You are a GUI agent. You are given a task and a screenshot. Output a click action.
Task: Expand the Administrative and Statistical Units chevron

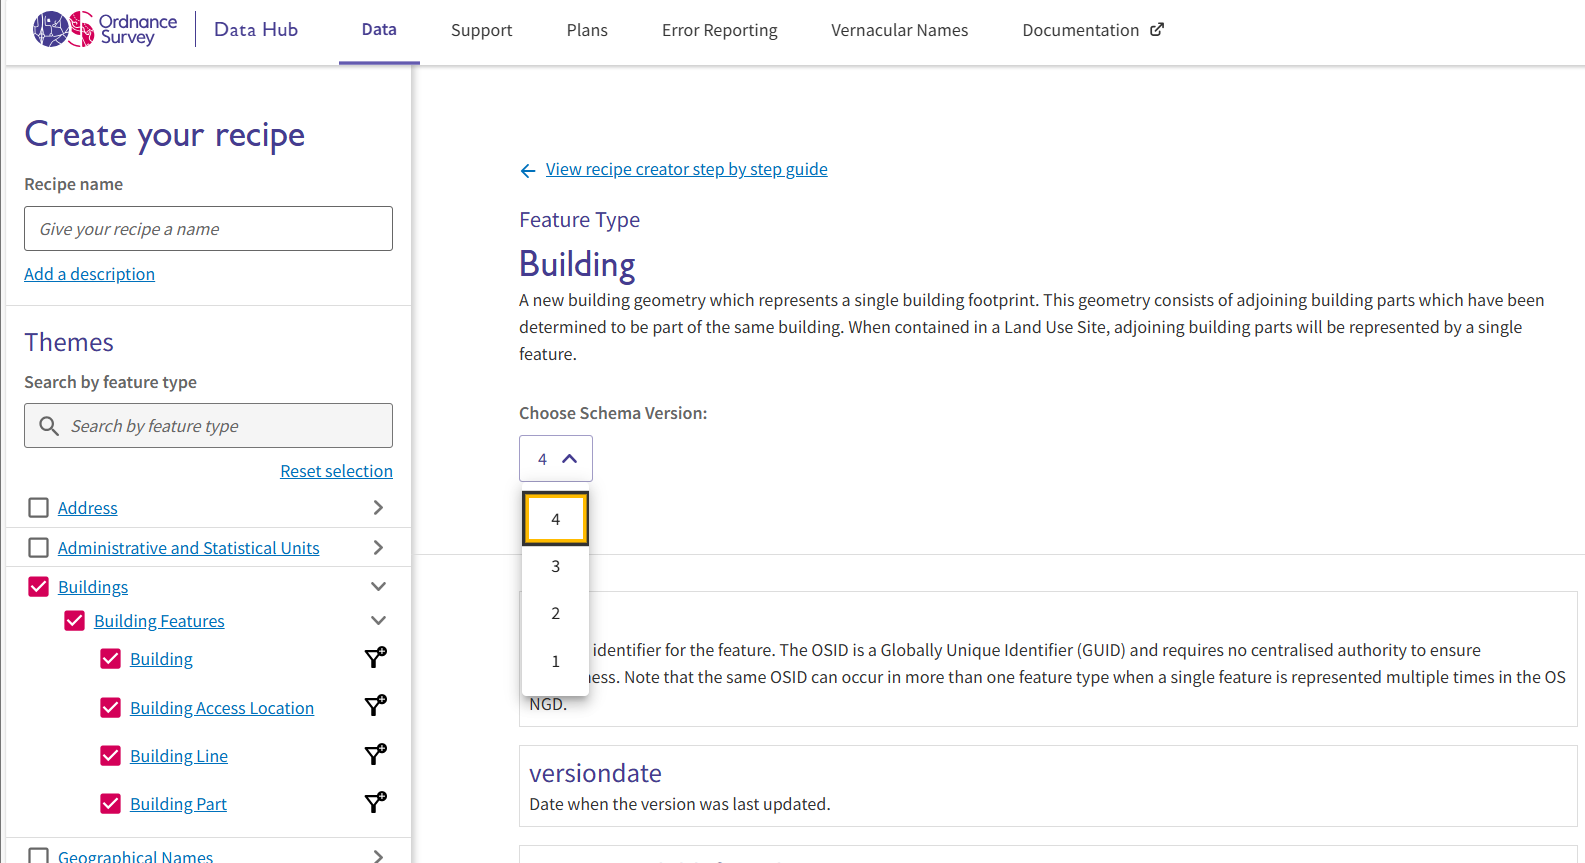tap(378, 547)
